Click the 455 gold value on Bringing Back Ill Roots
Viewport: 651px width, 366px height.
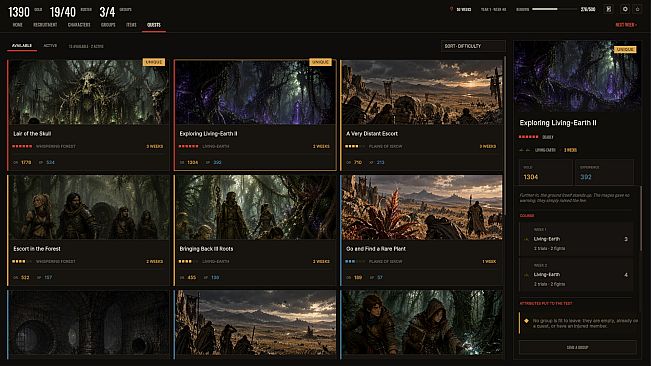(x=192, y=277)
